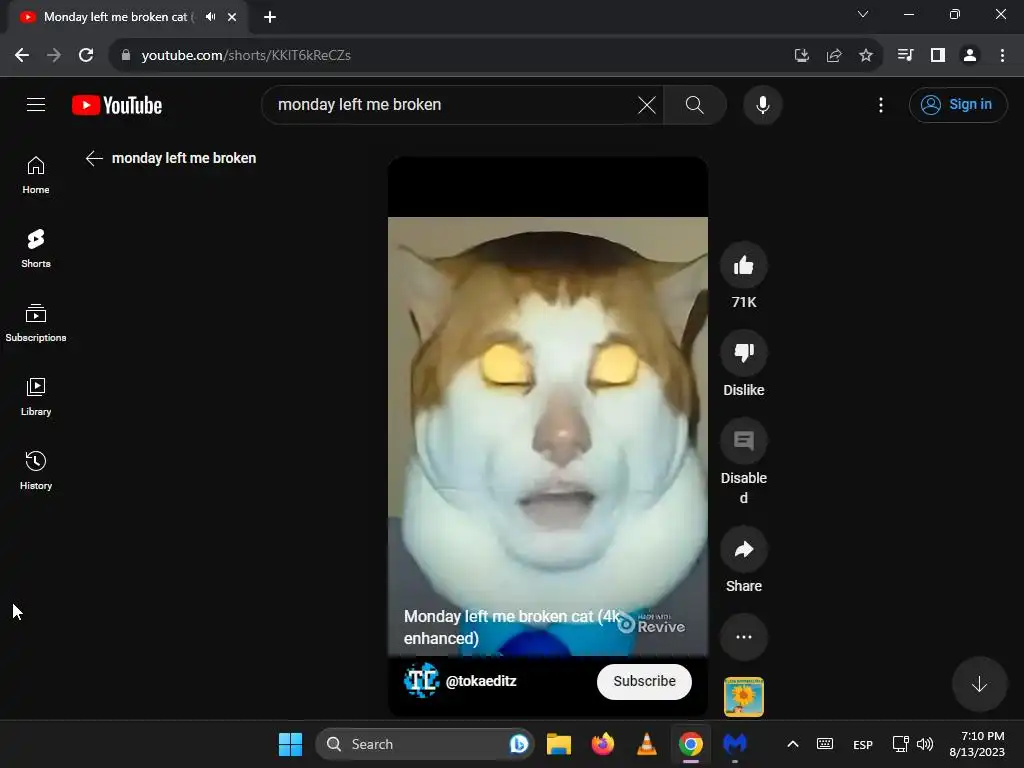Navigate forward in Chrome
The image size is (1024, 768).
[x=54, y=55]
